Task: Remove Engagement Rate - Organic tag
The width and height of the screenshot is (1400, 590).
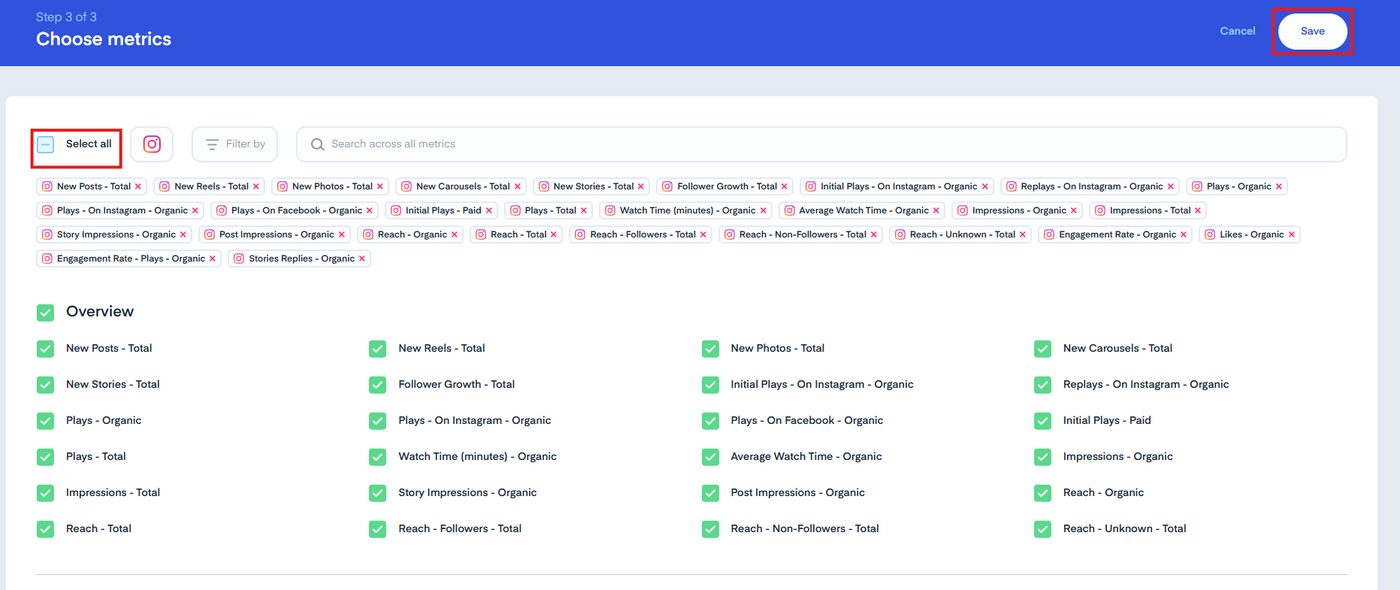Action: point(1184,235)
